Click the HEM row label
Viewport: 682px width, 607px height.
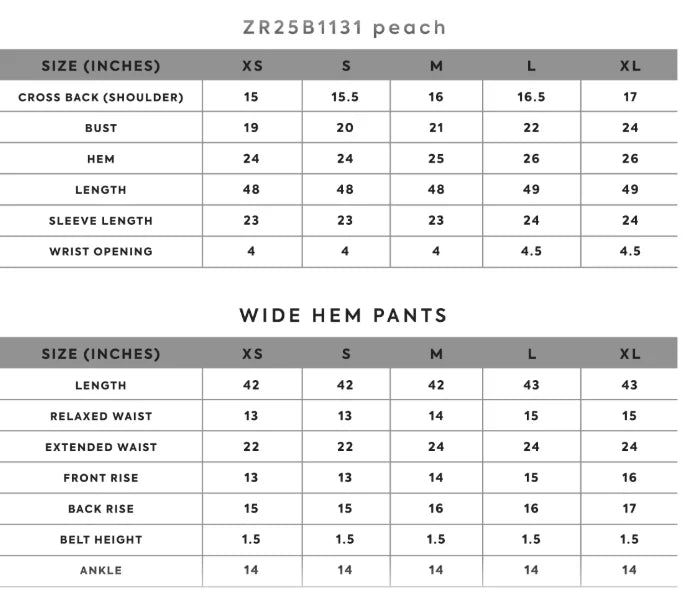pos(101,159)
